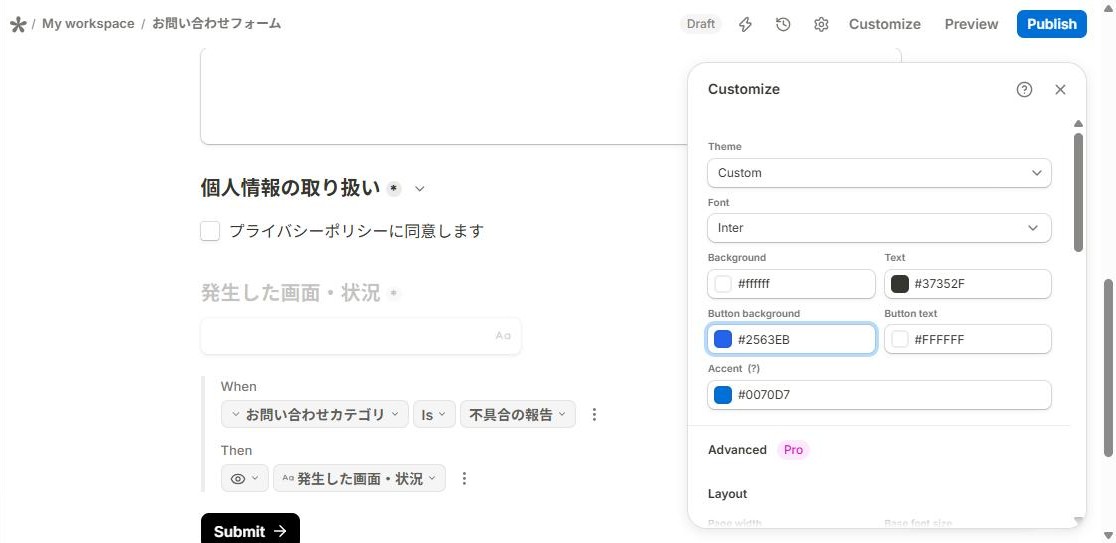Open the eye visibility action dropdown

click(x=245, y=478)
